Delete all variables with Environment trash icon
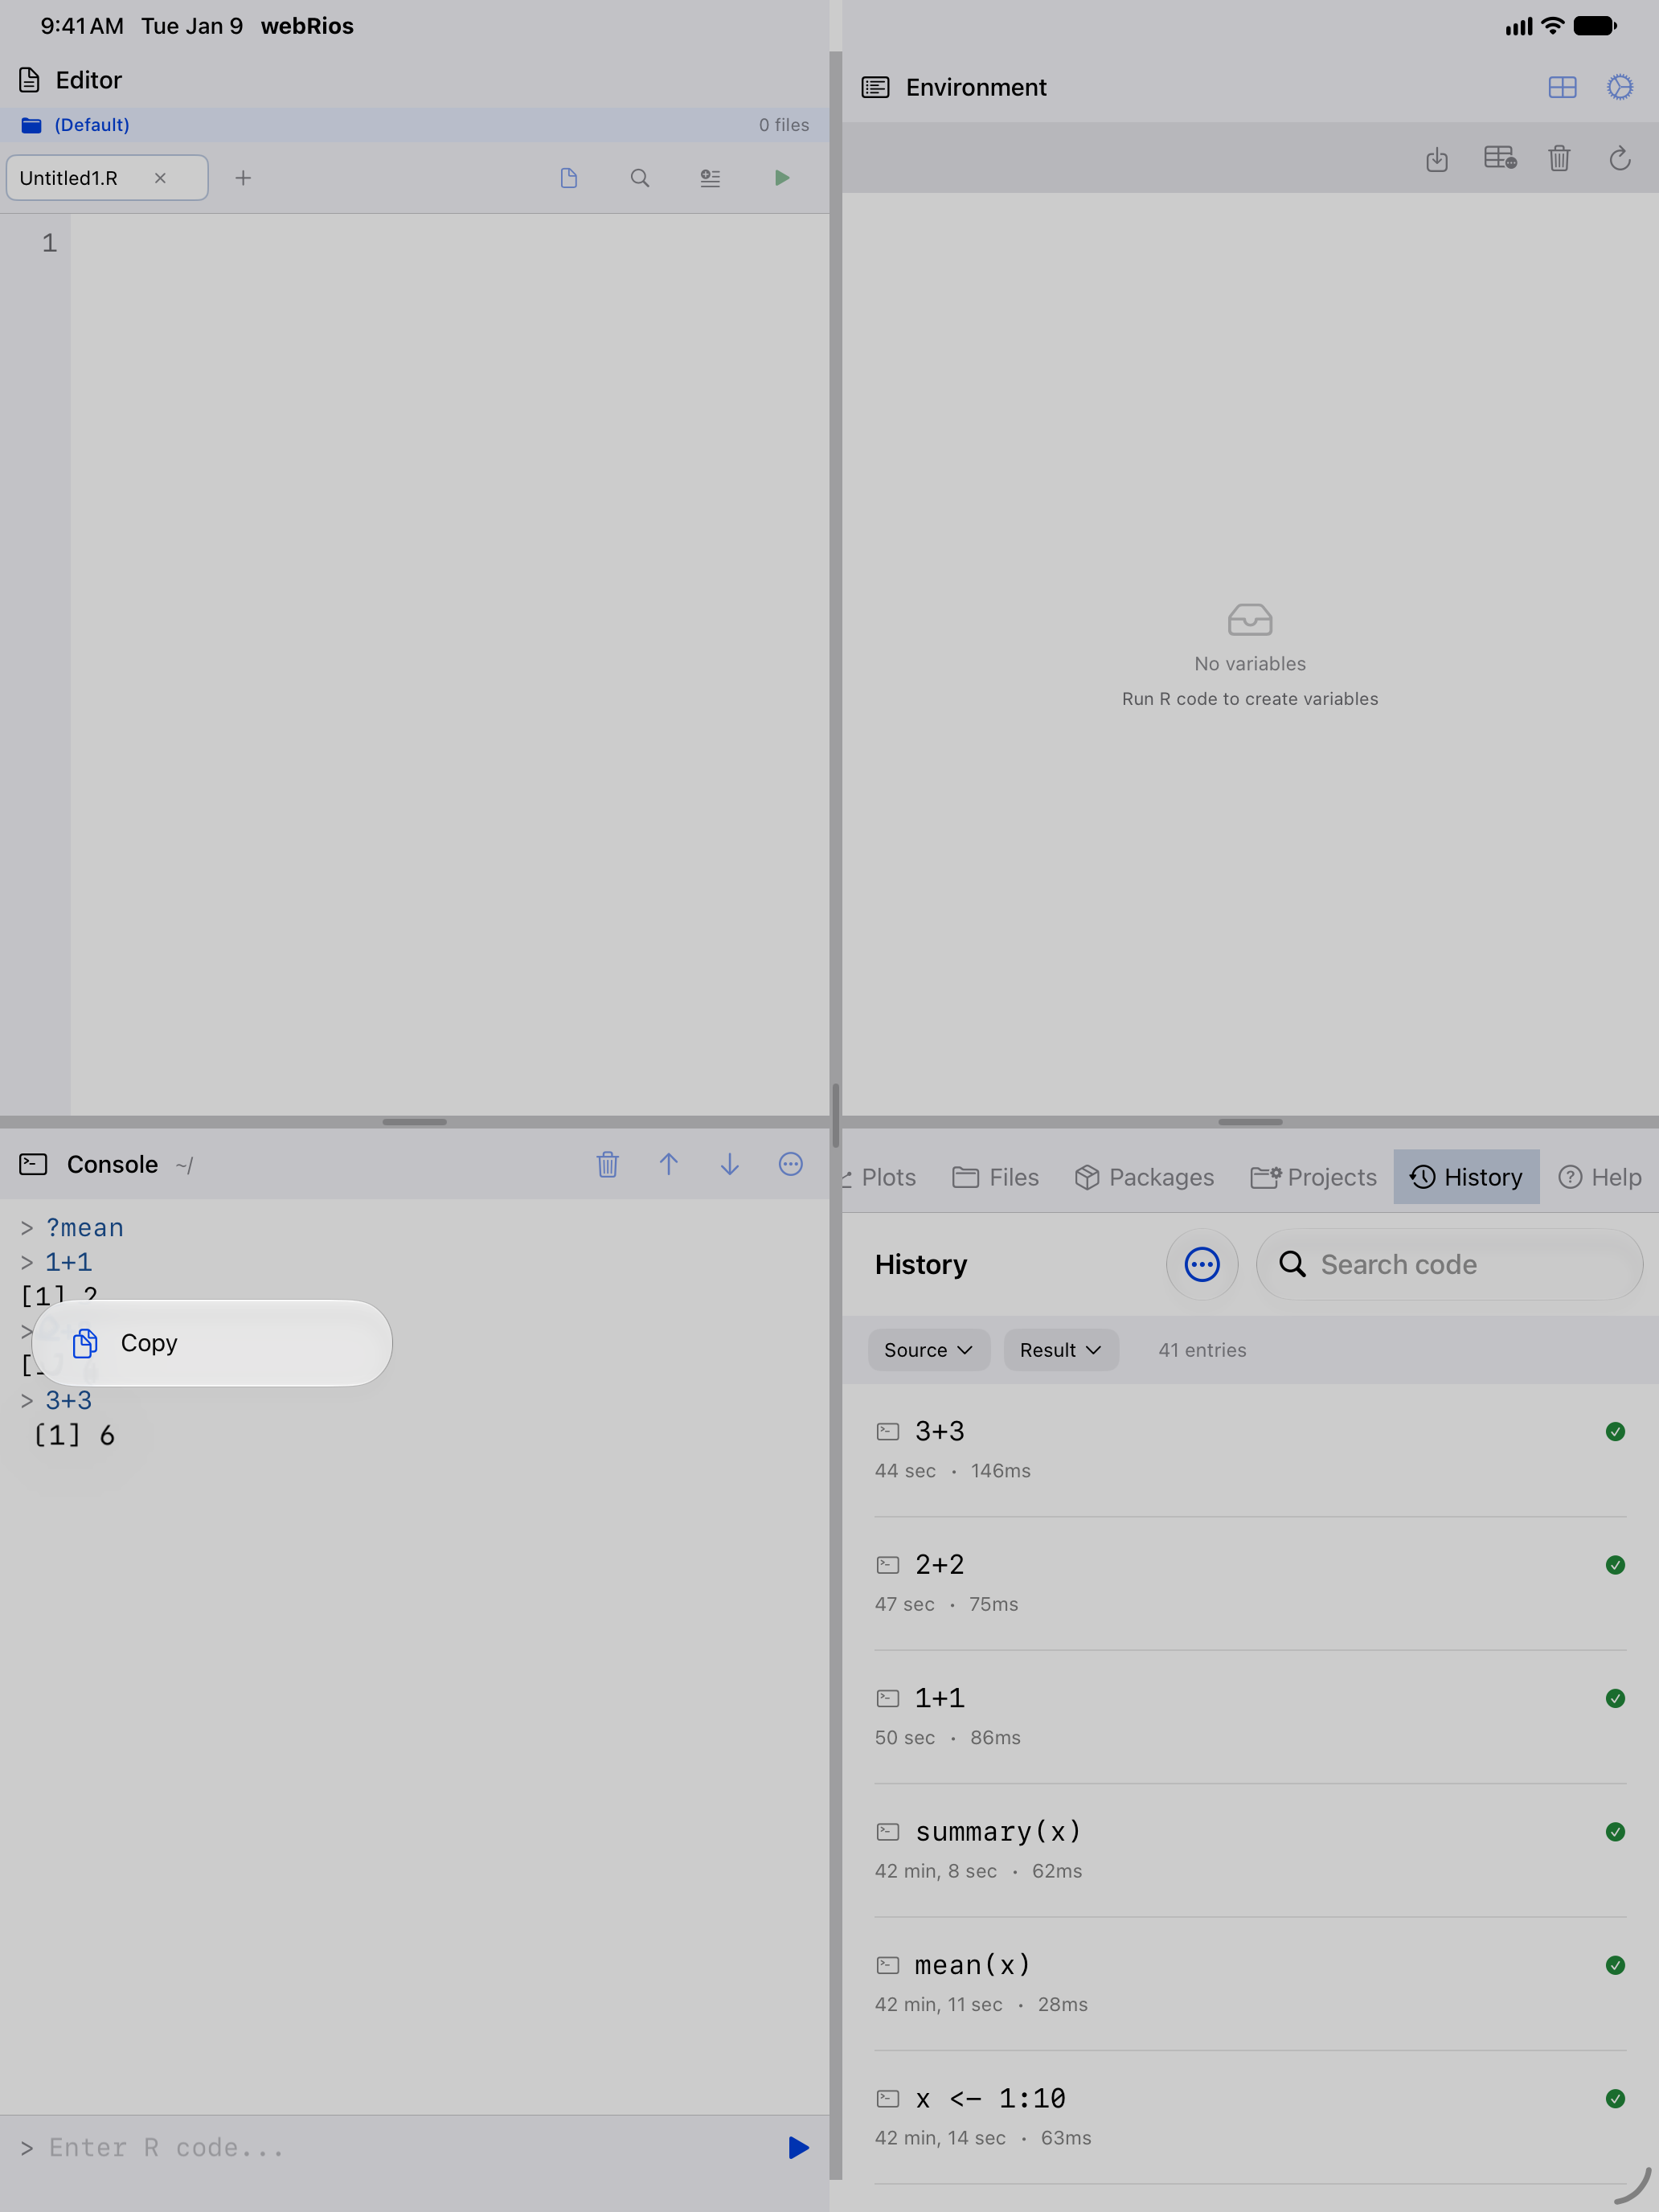This screenshot has height=2212, width=1659. [1559, 158]
